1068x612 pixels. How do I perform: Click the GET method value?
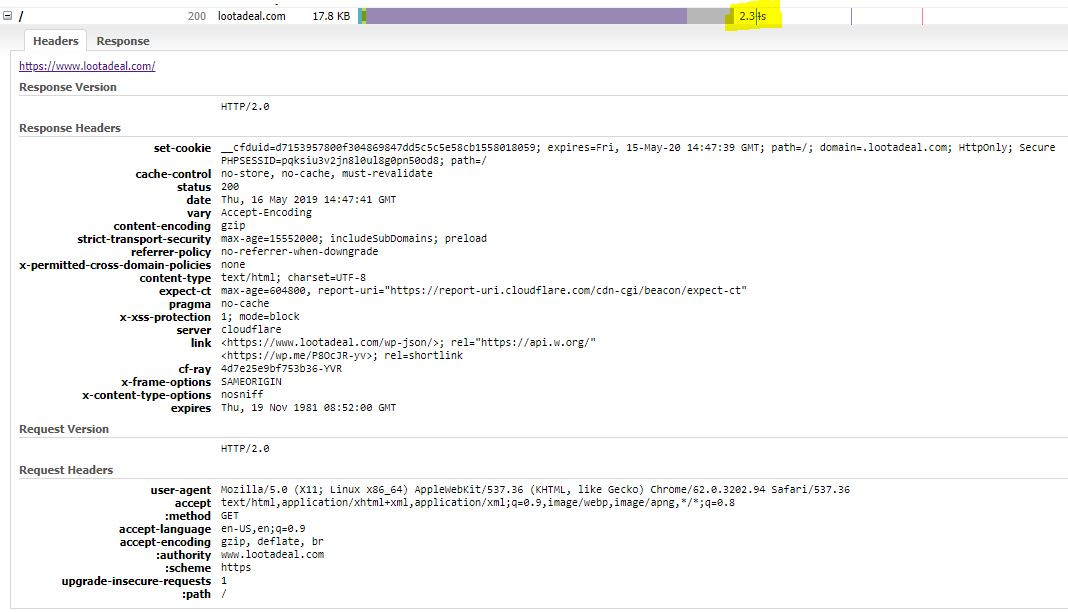coord(230,515)
